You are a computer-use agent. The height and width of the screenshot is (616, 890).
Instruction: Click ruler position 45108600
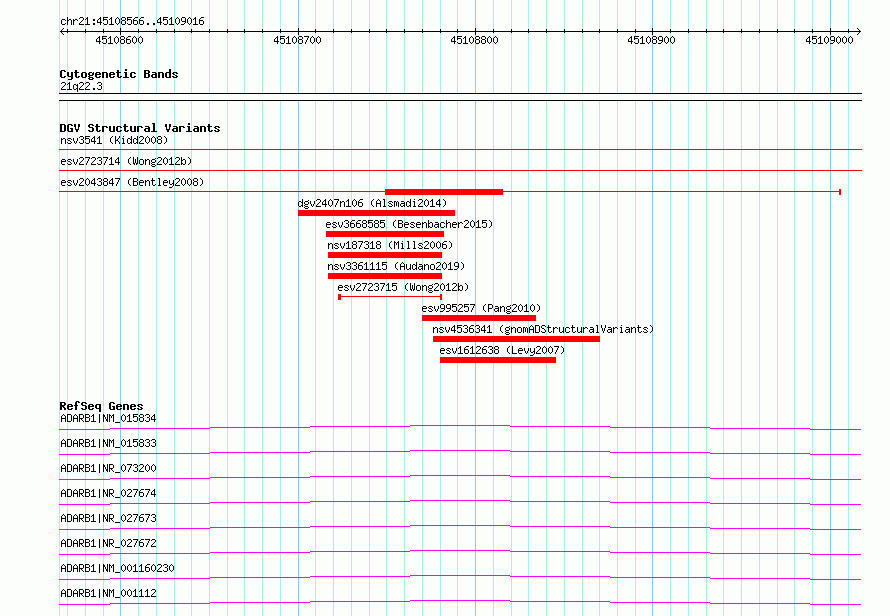[119, 40]
